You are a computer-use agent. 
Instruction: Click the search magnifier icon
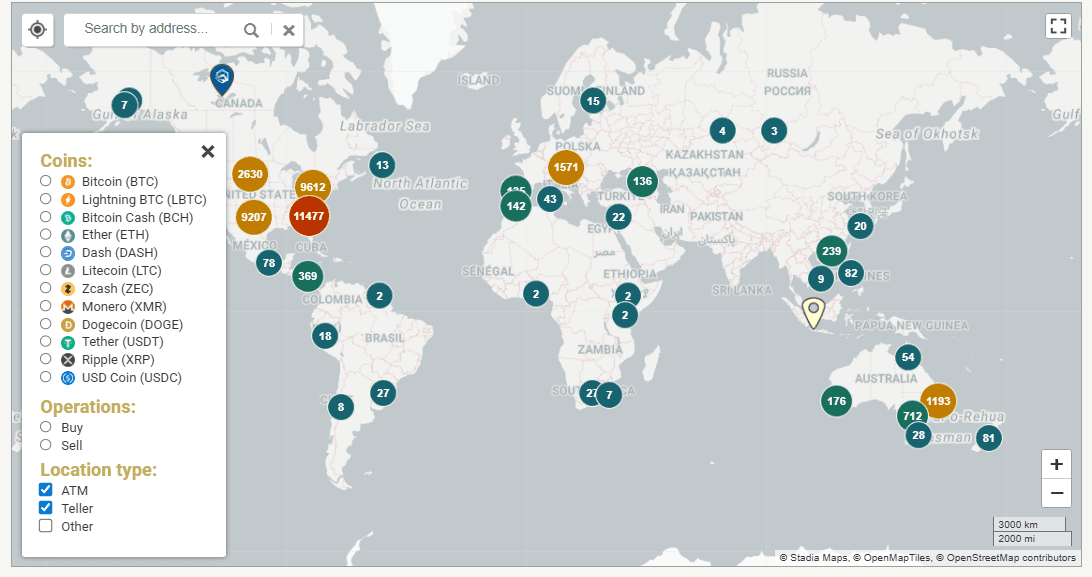[251, 30]
